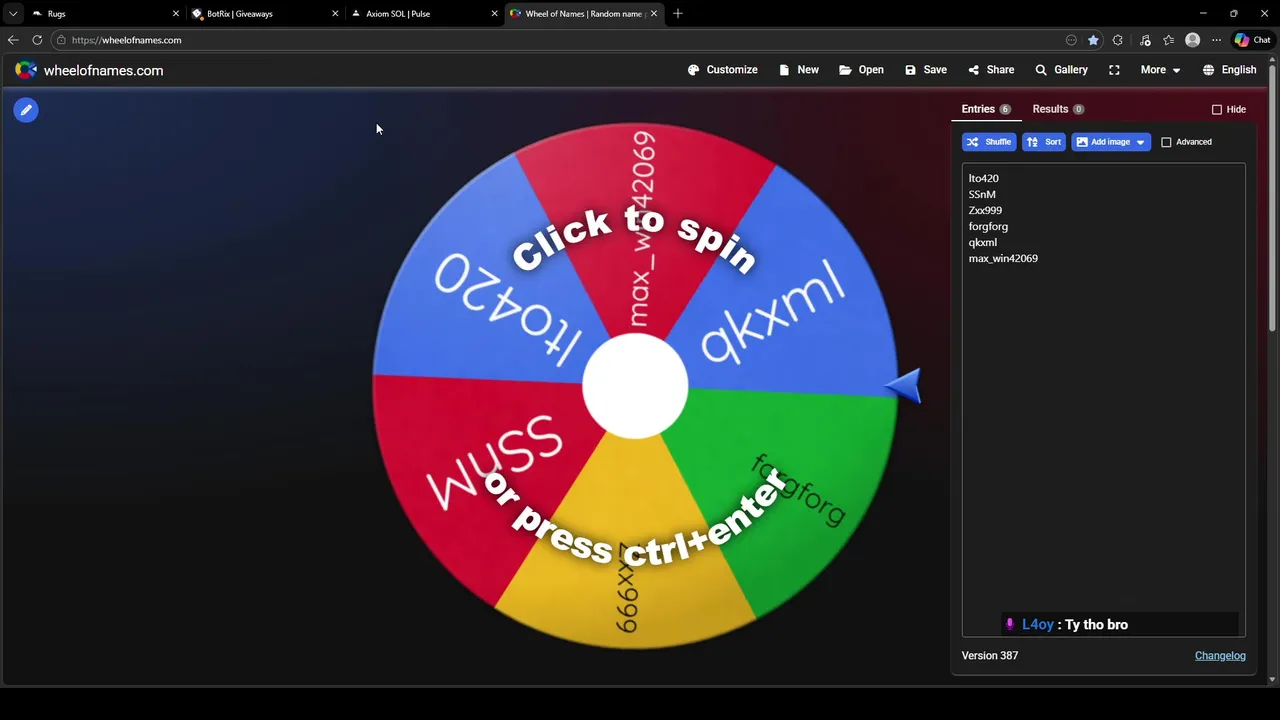Image resolution: width=1280 pixels, height=720 pixels.
Task: Switch to the Entries tab
Action: (985, 109)
